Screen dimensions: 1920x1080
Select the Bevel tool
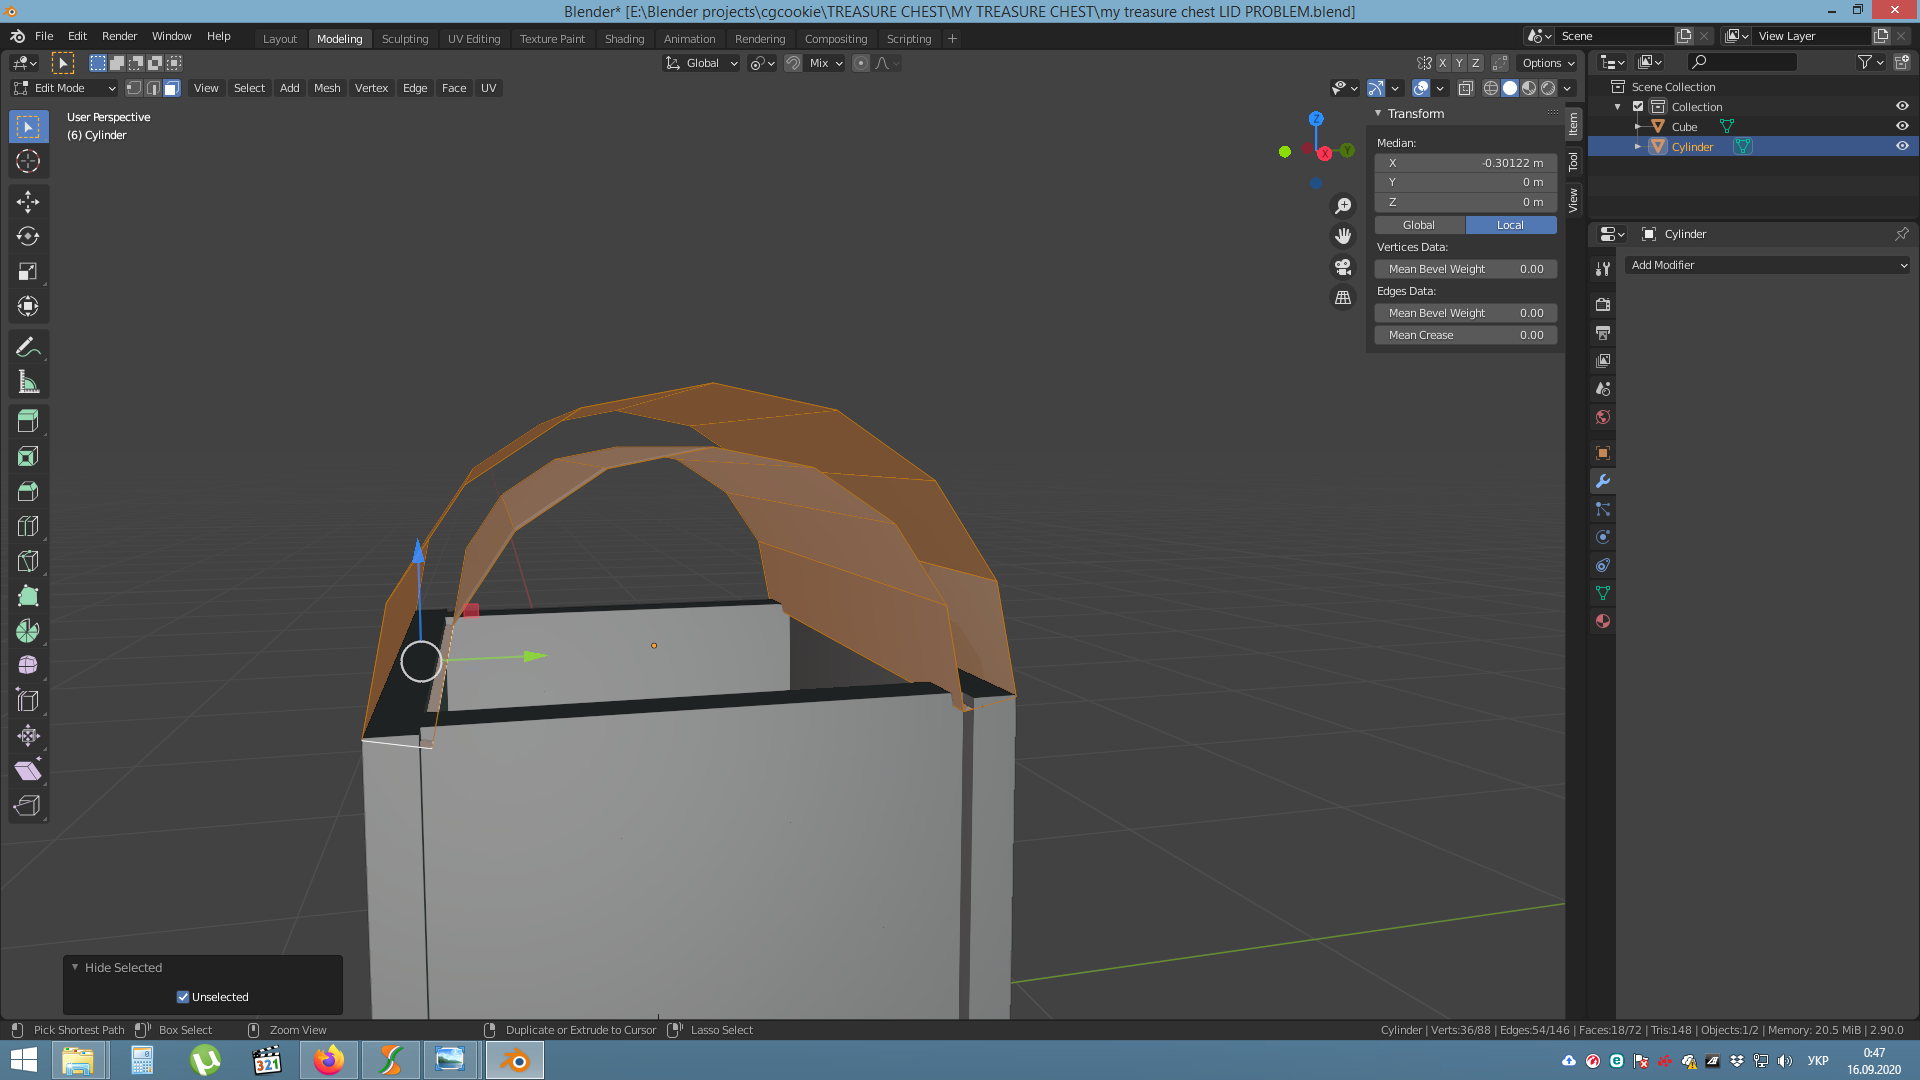28,491
